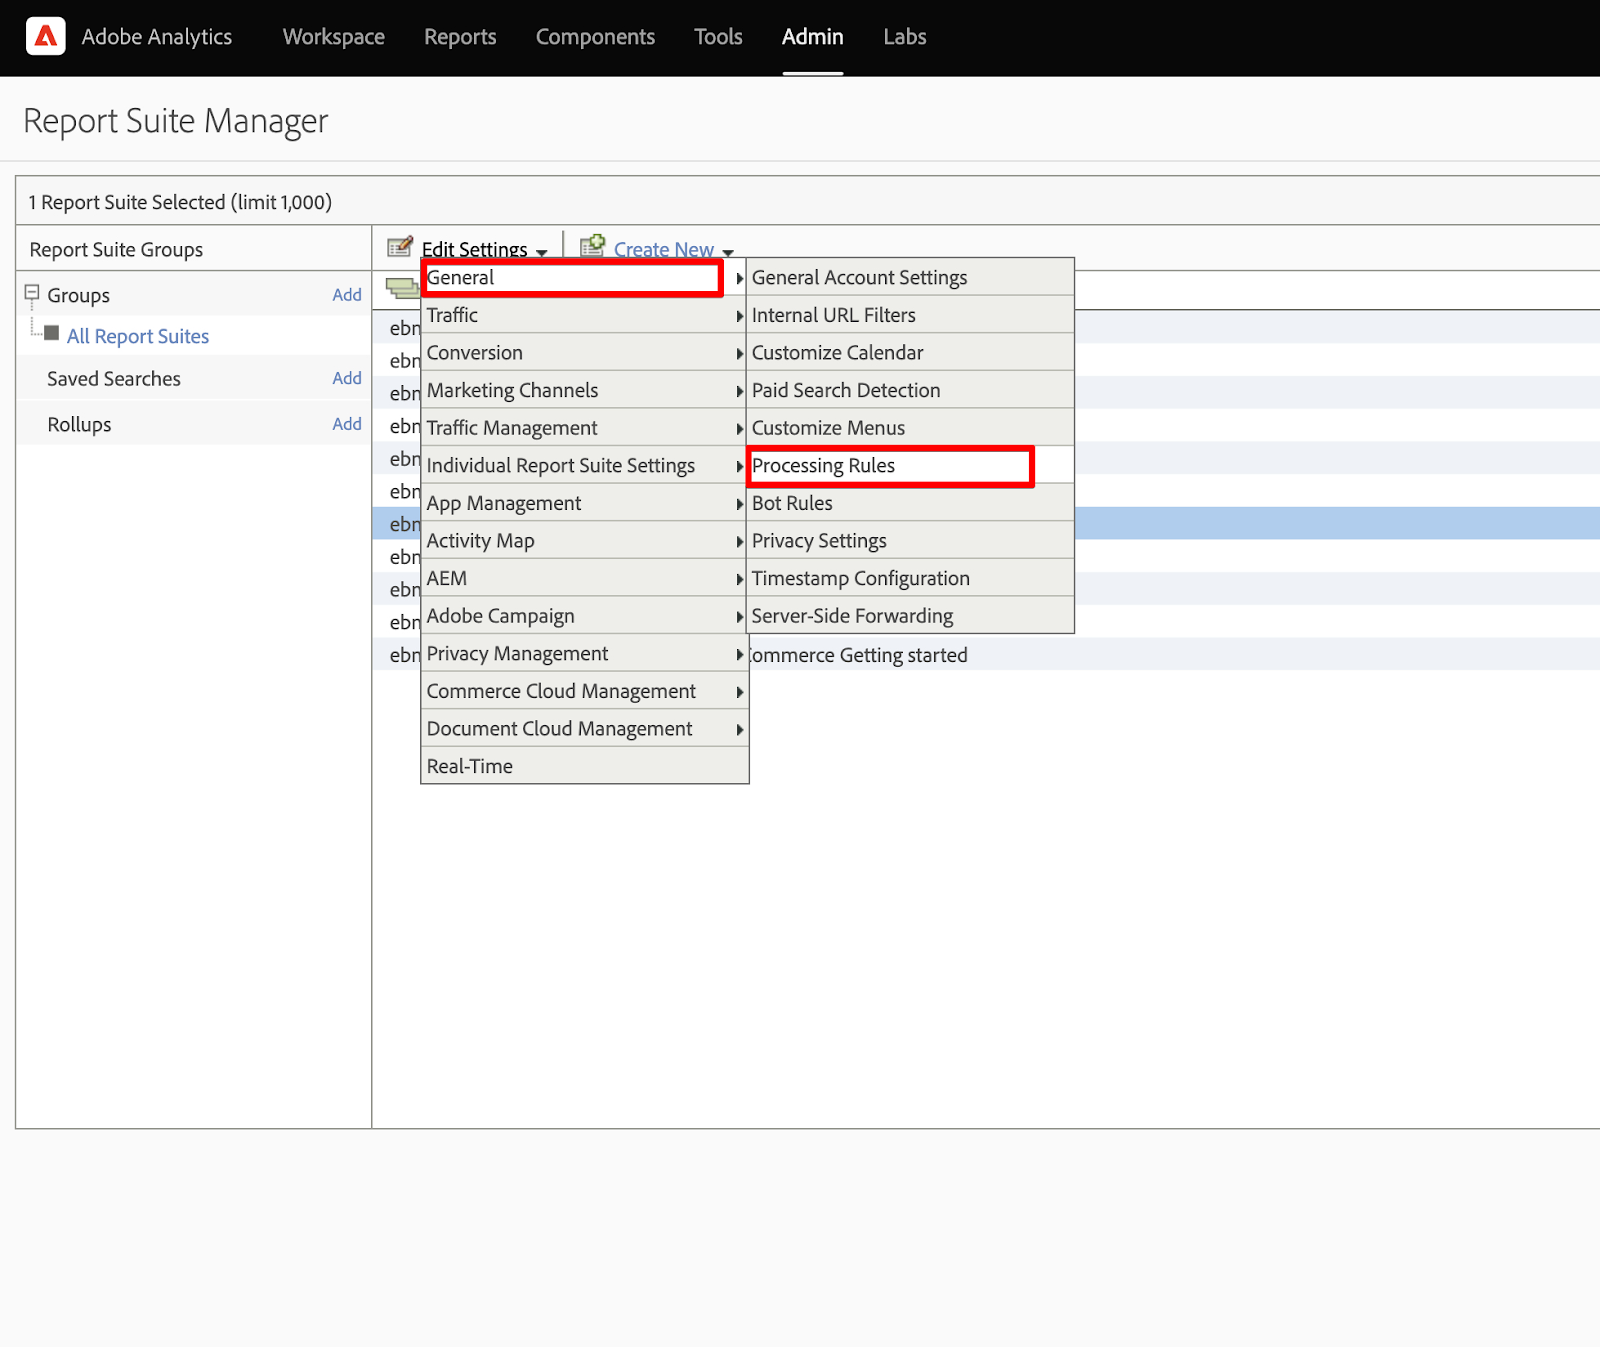Click the Create New suite icon
Image resolution: width=1600 pixels, height=1347 pixels.
coord(593,245)
